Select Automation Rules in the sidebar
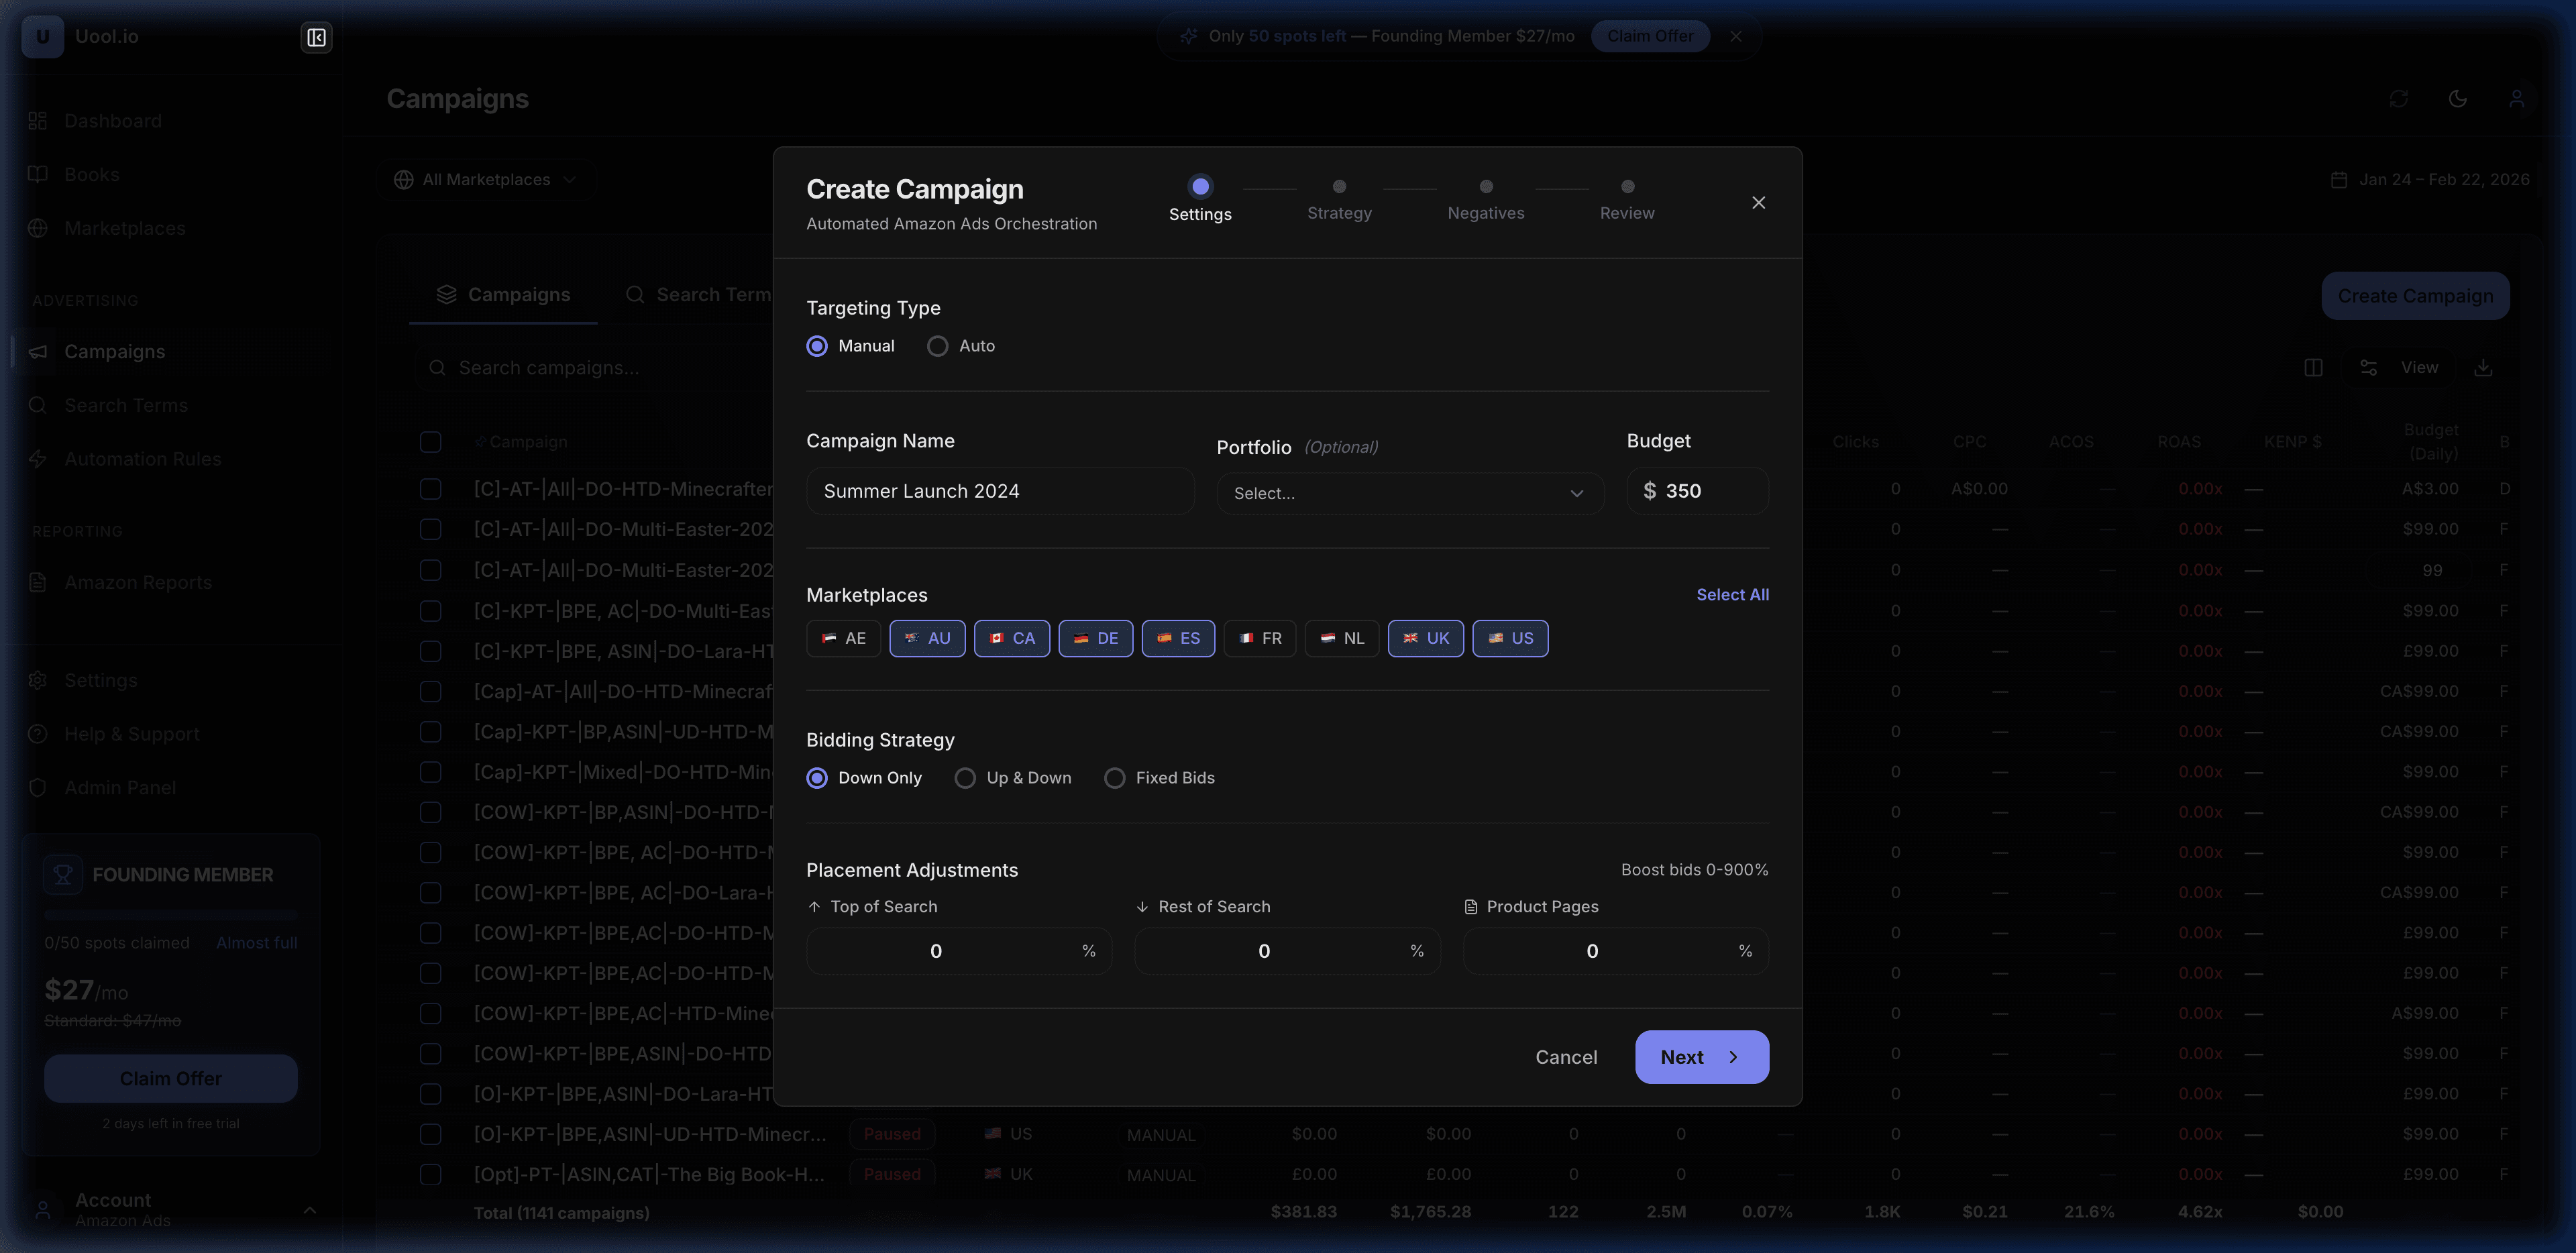Image resolution: width=2576 pixels, height=1253 pixels. point(143,458)
